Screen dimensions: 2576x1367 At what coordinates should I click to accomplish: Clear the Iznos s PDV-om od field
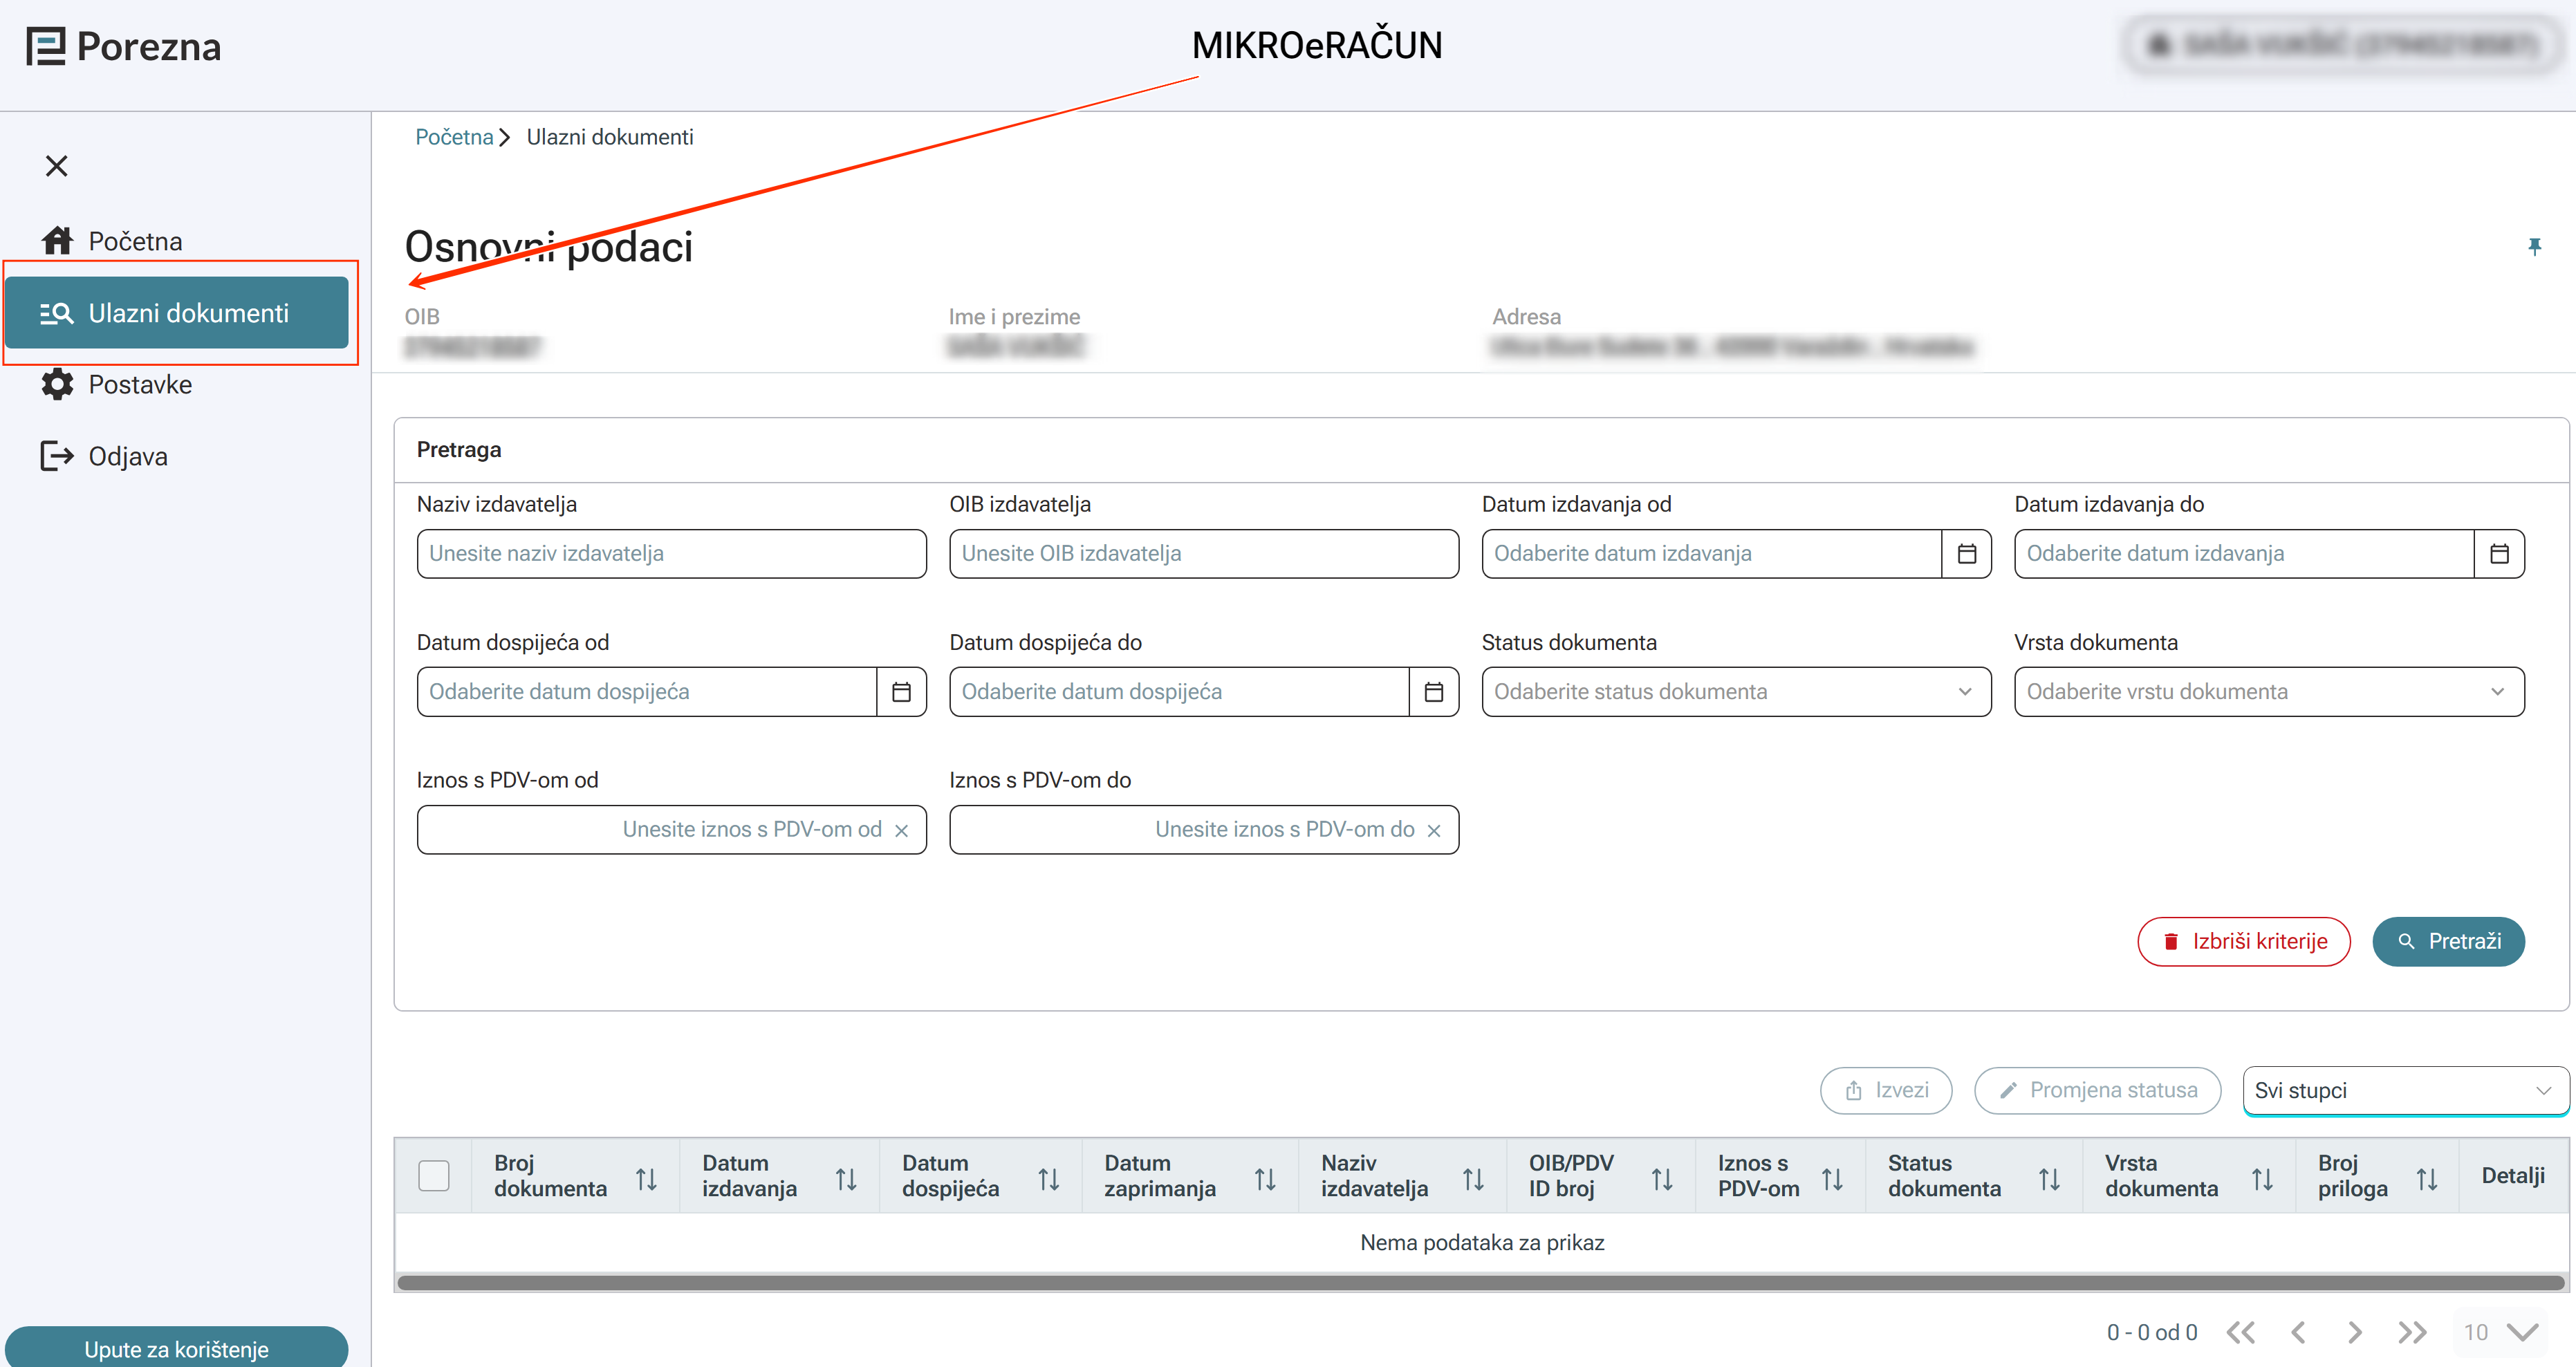[901, 830]
